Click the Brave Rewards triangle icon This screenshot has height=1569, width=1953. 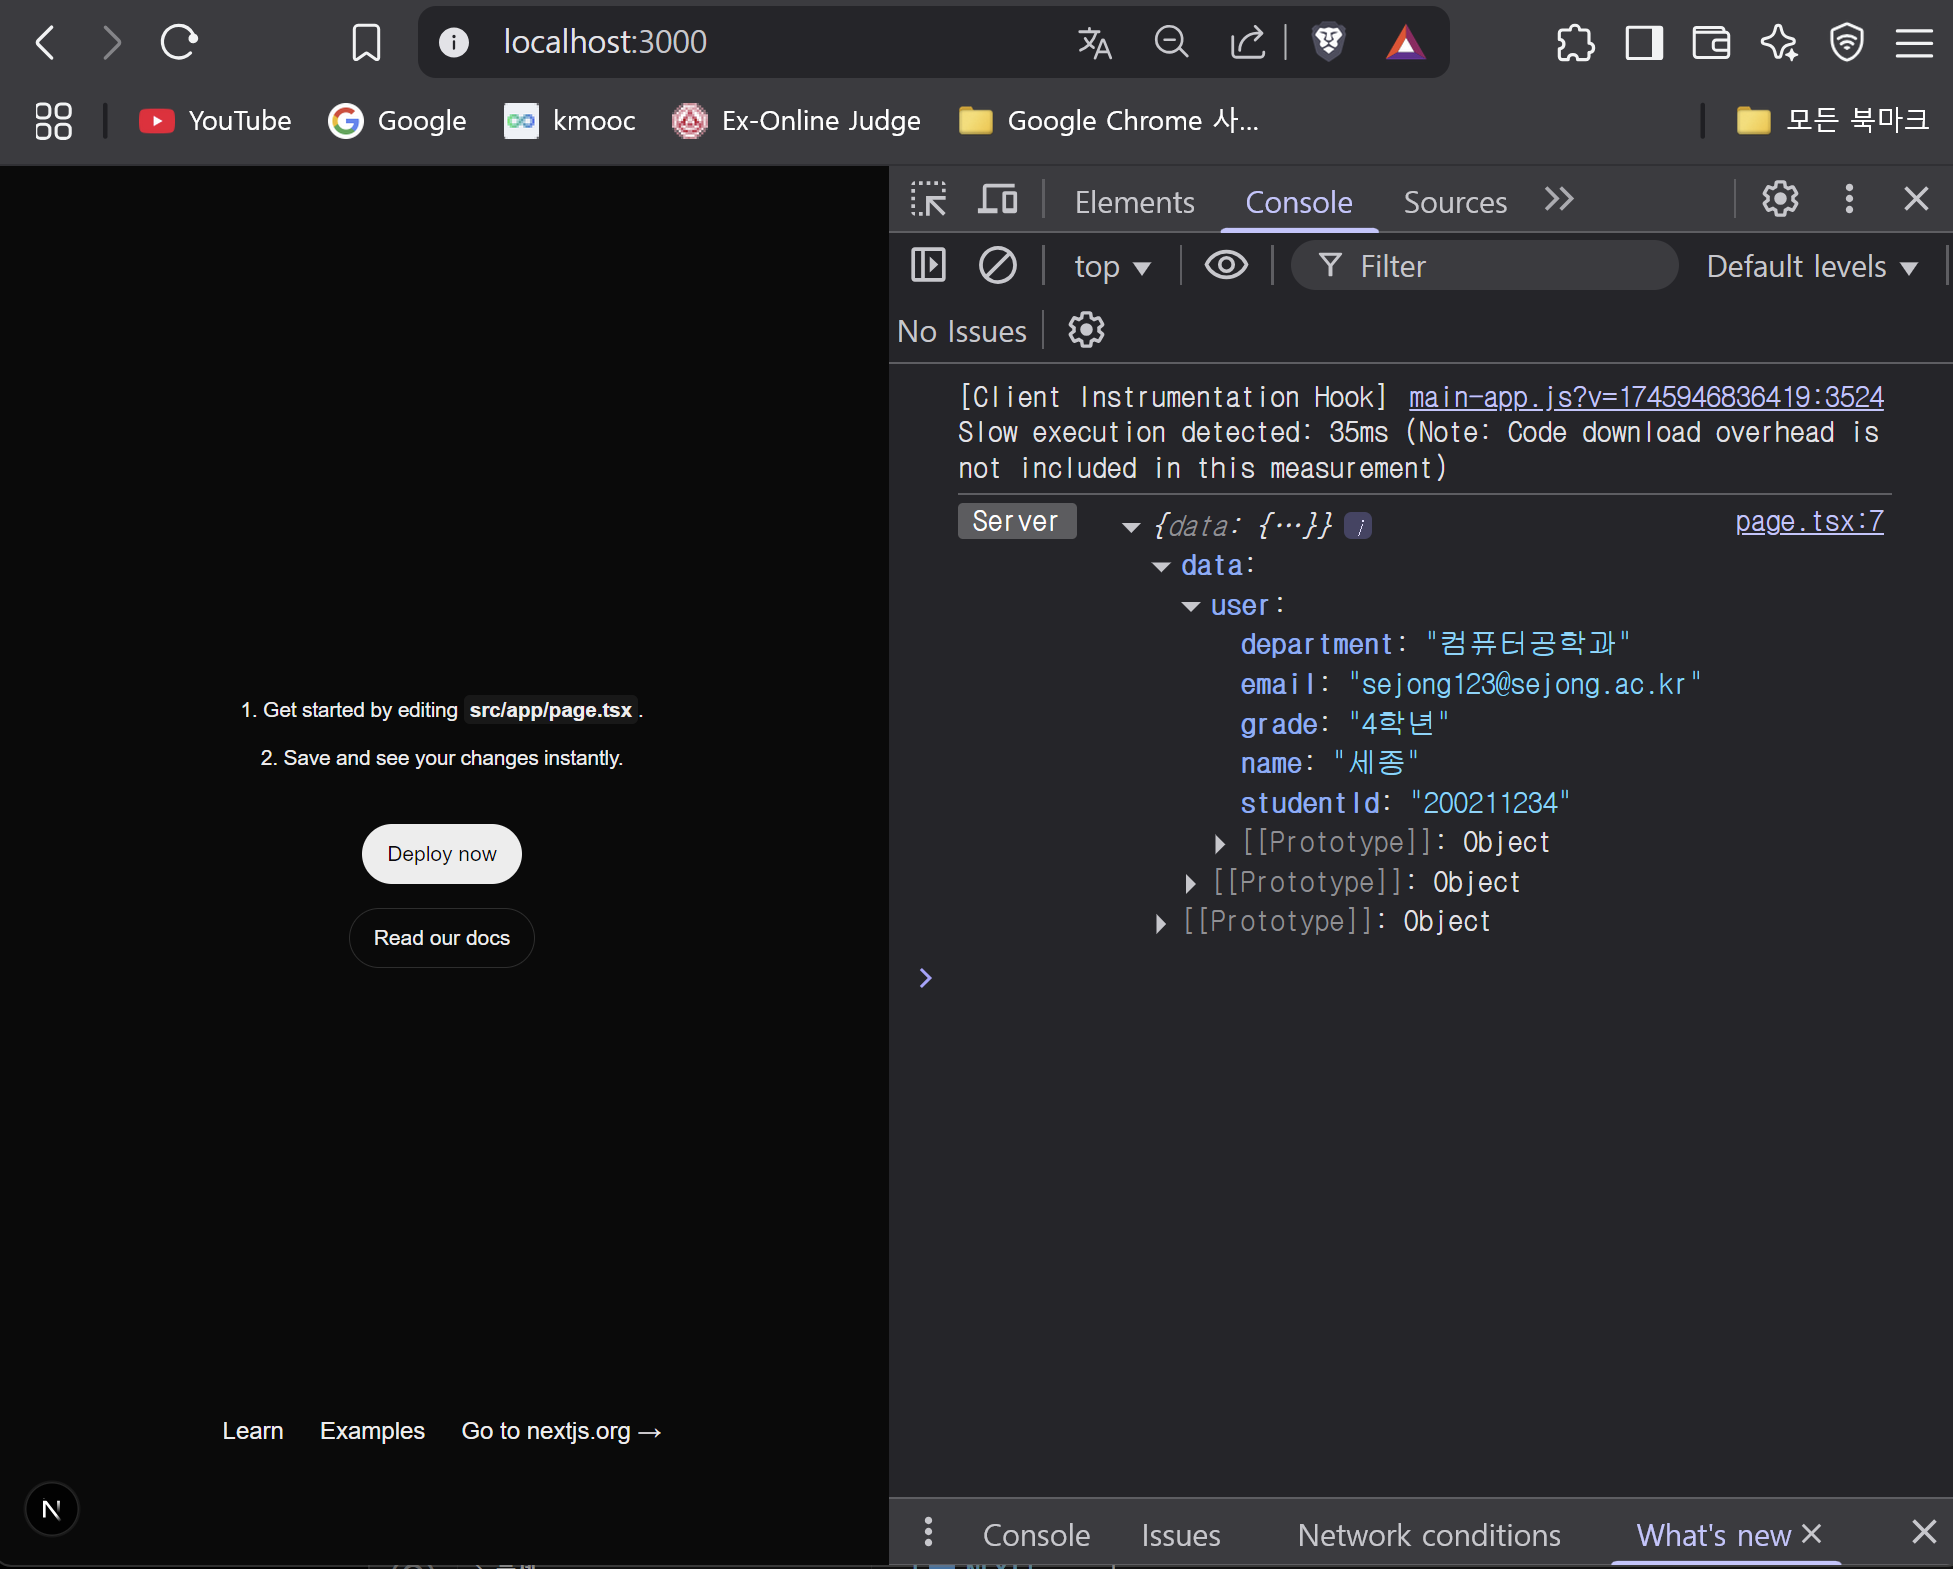coord(1405,42)
